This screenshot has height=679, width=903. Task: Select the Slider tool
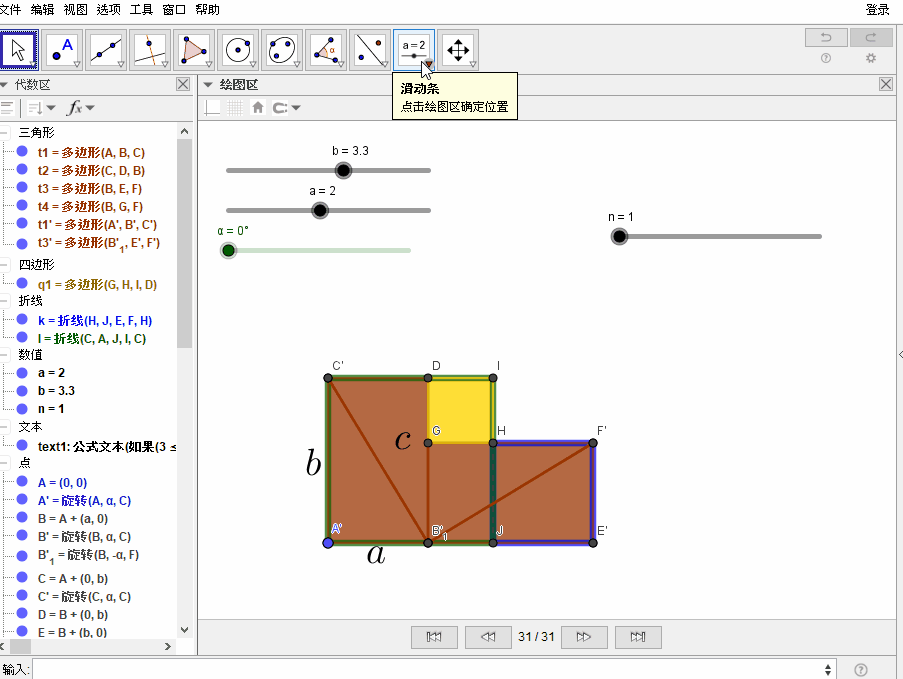pyautogui.click(x=413, y=50)
